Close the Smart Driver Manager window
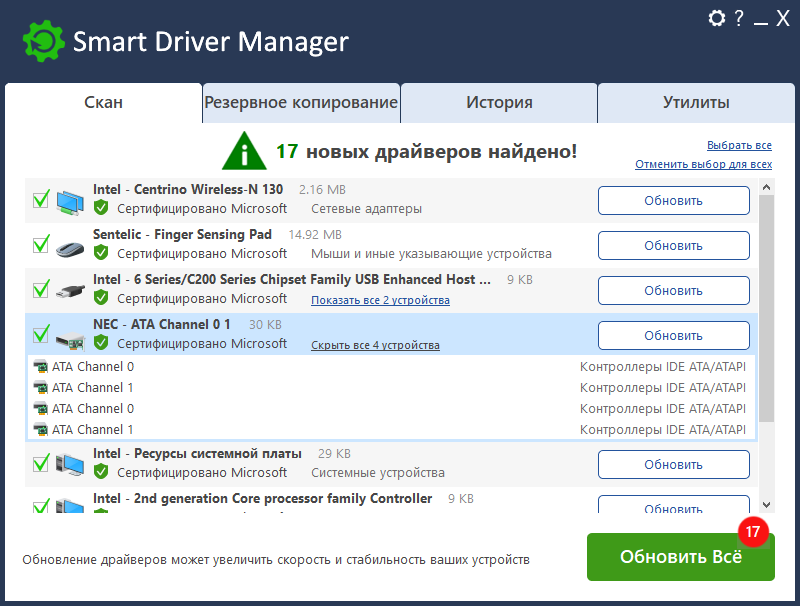This screenshot has height=606, width=800. pyautogui.click(x=783, y=18)
